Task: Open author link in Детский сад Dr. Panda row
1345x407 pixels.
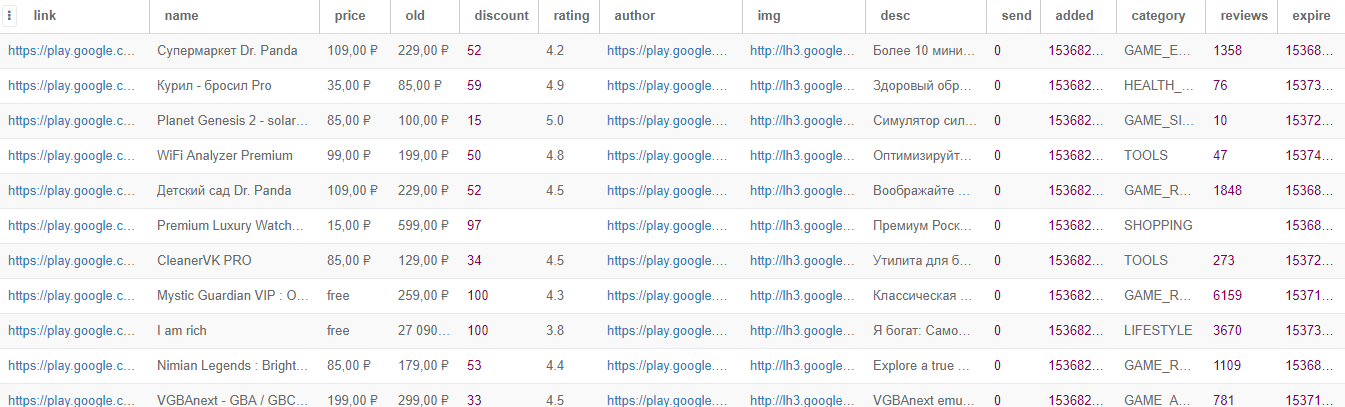Action: tap(667, 191)
